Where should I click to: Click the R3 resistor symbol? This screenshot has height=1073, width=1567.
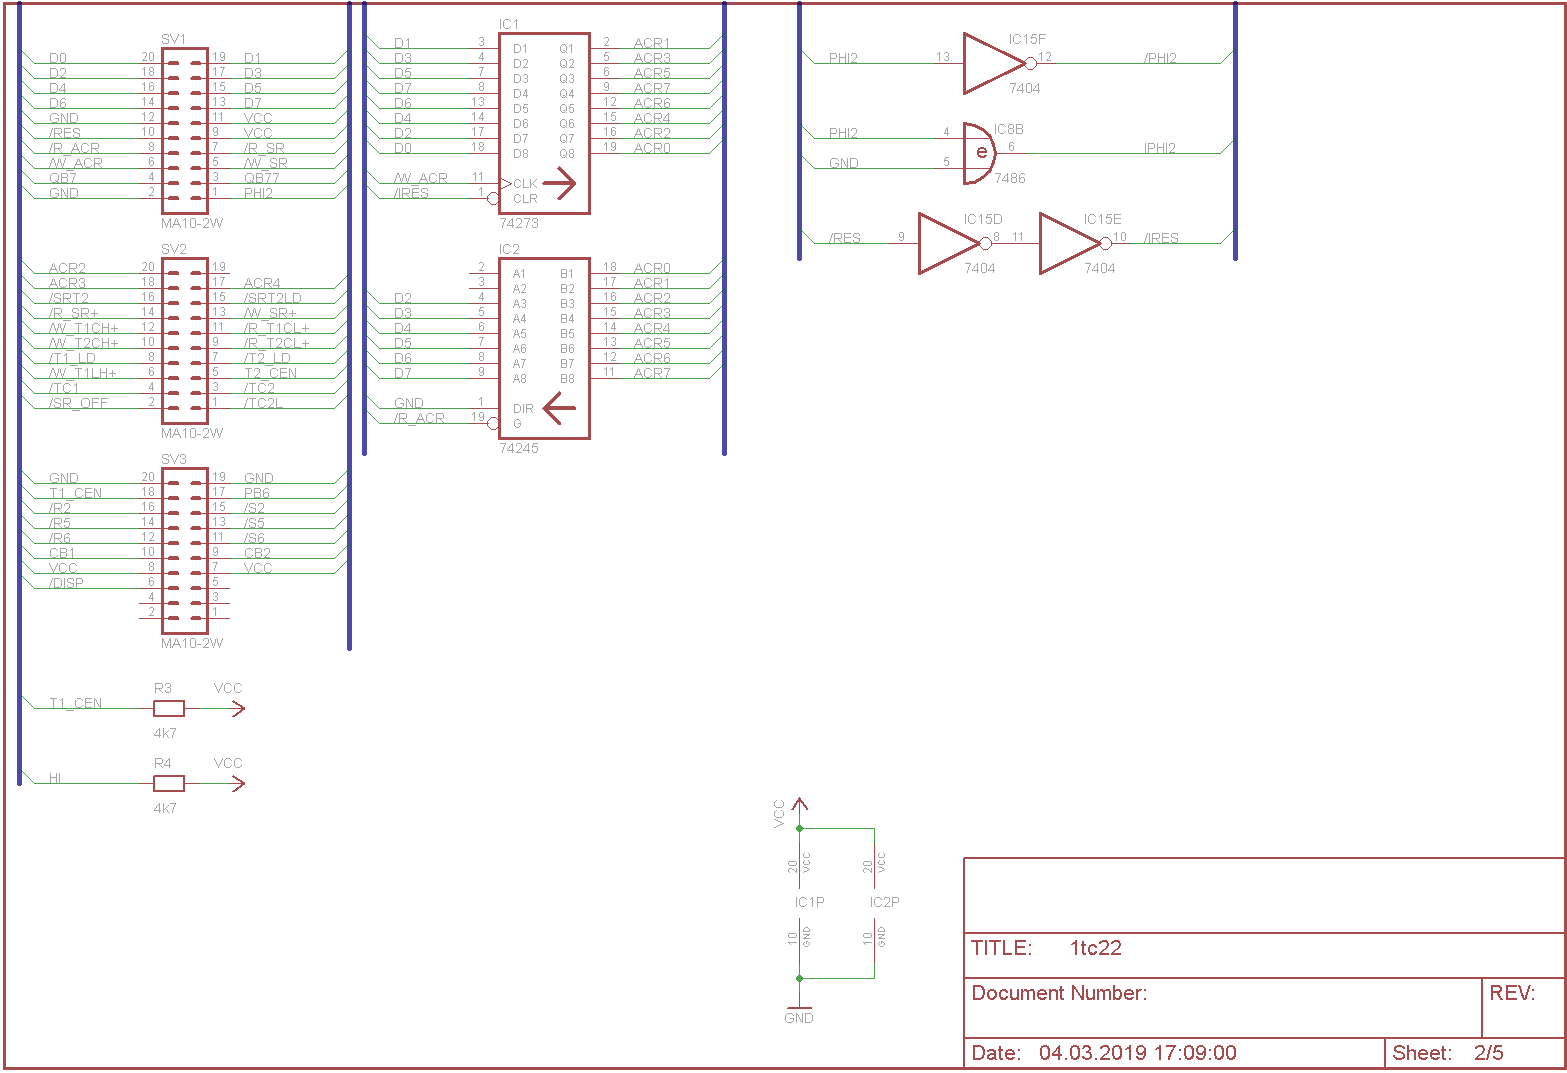click(168, 709)
